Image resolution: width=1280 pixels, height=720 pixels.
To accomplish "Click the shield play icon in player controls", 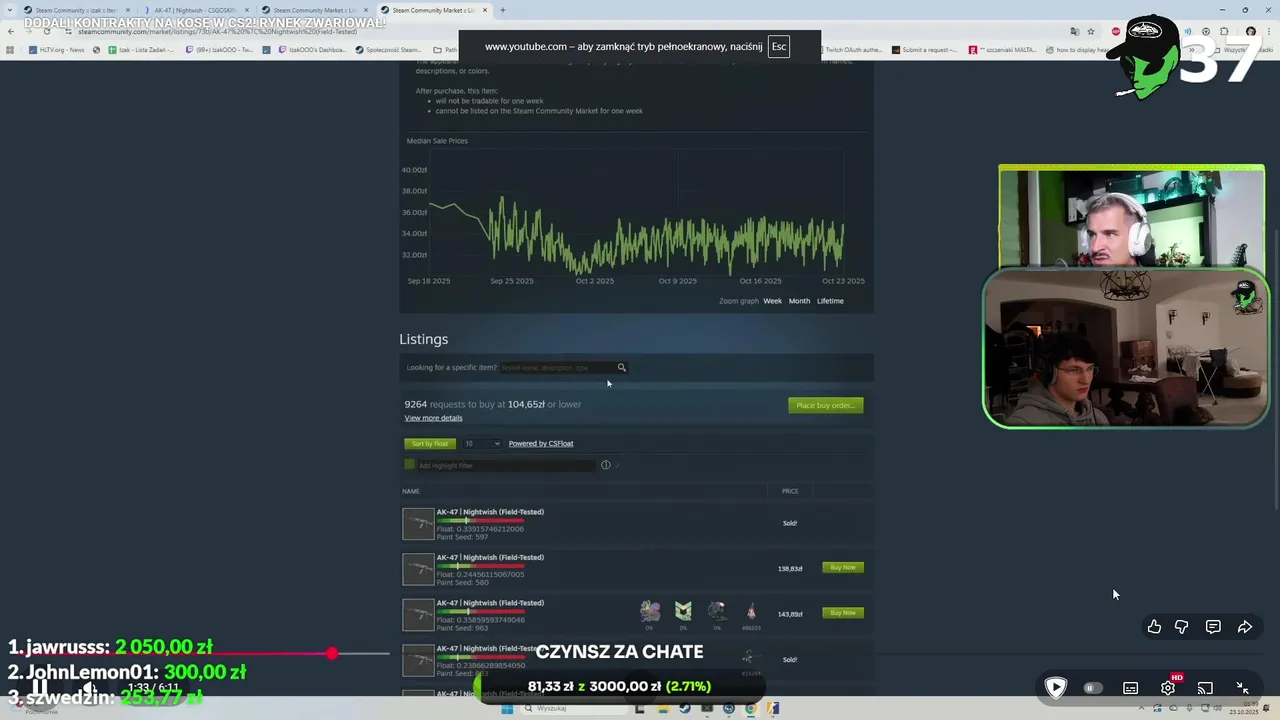I will pyautogui.click(x=1056, y=687).
